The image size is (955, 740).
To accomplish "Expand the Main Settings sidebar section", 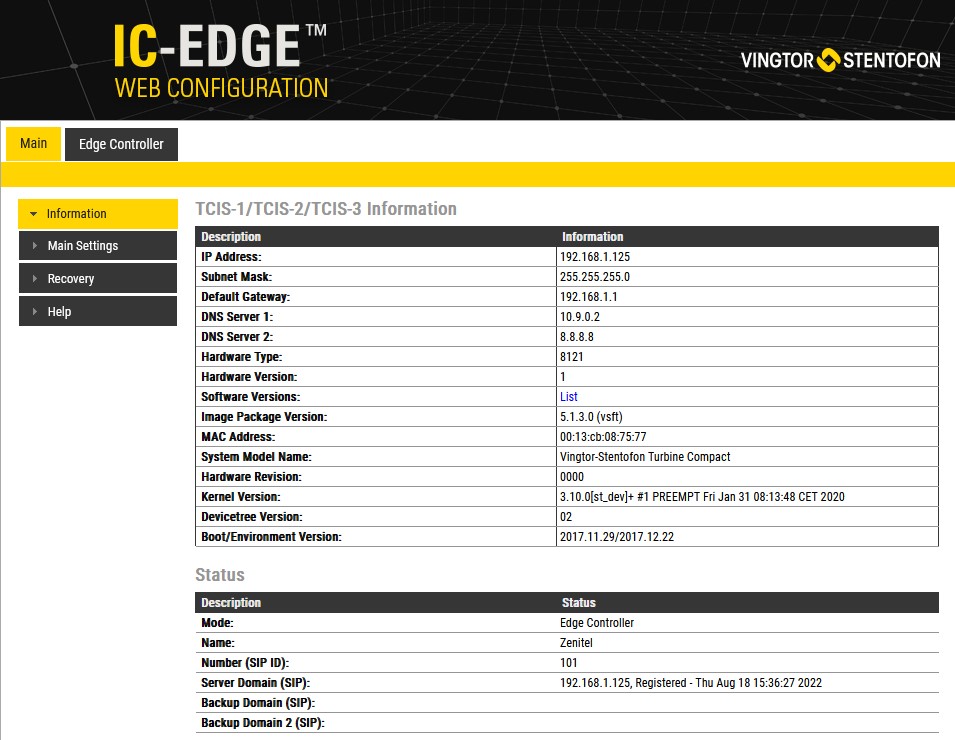I will 98,245.
